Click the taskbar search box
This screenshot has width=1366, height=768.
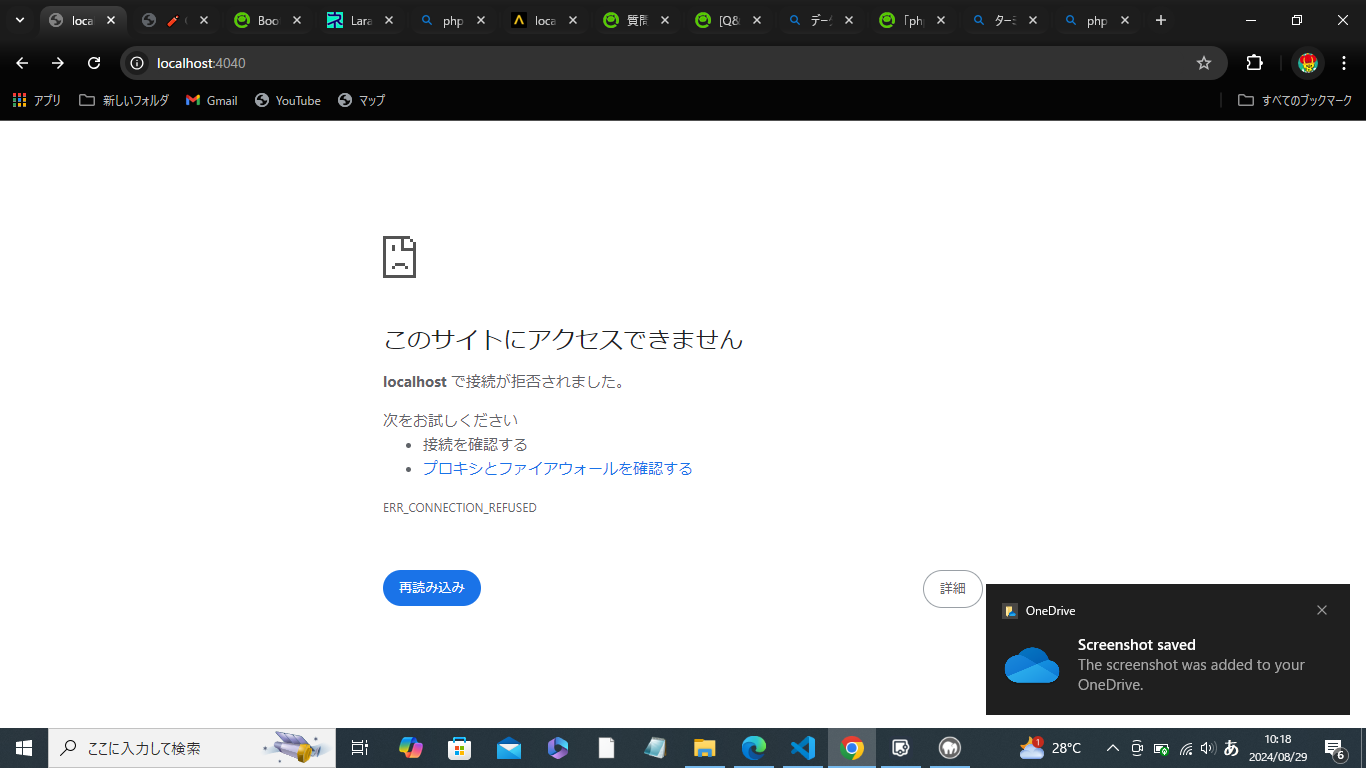(192, 748)
